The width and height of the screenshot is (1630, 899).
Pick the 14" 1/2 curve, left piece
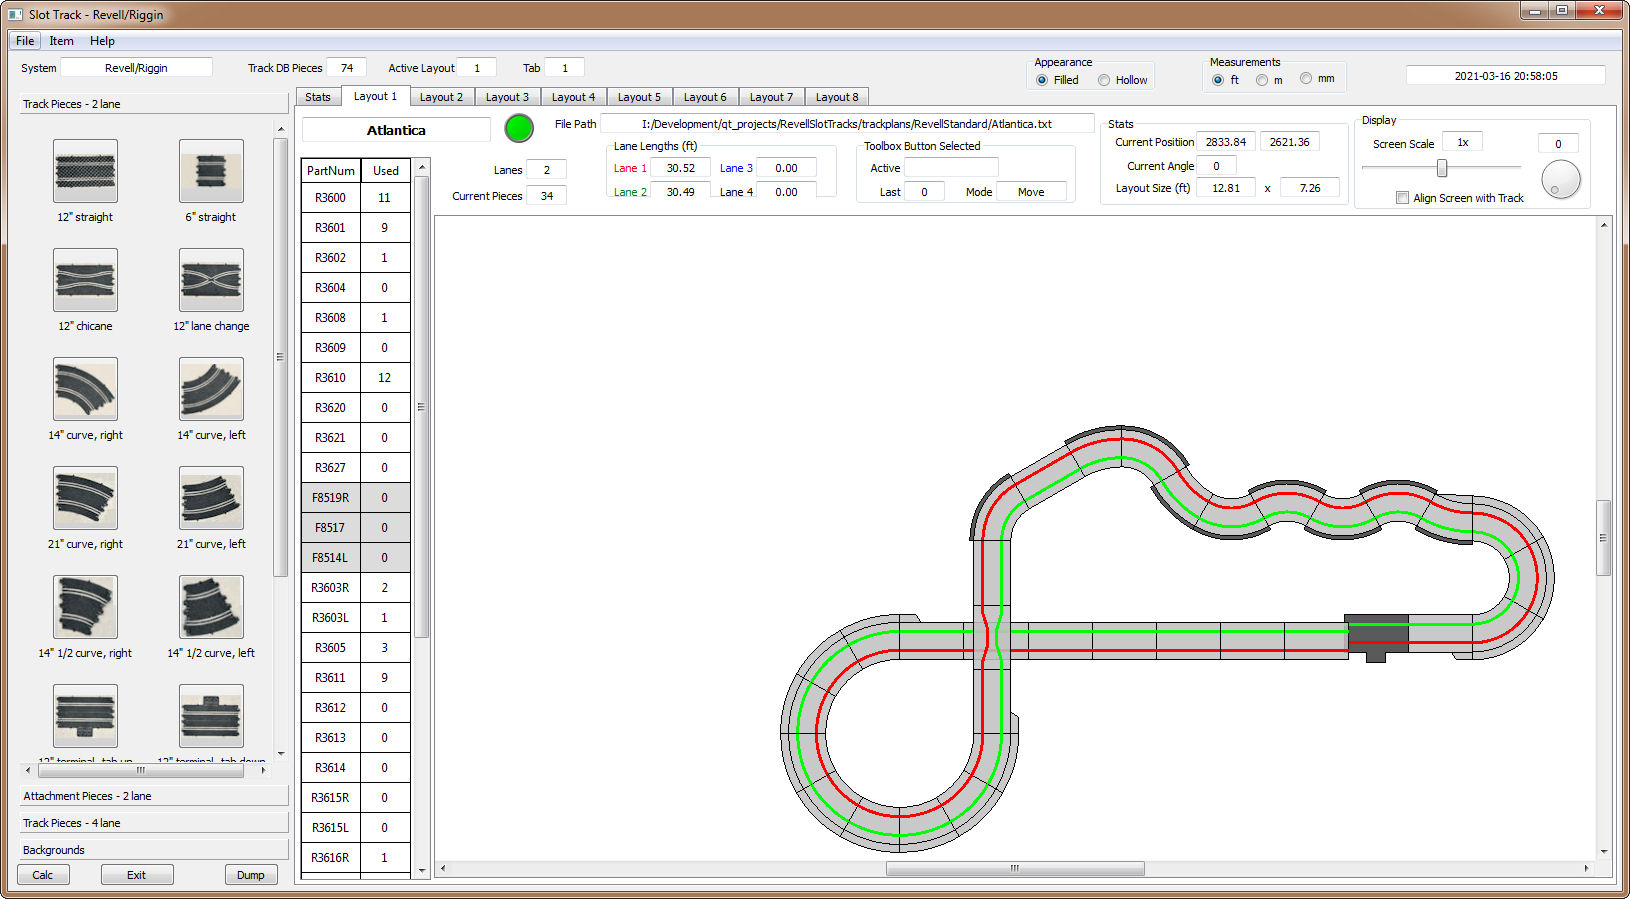(211, 607)
